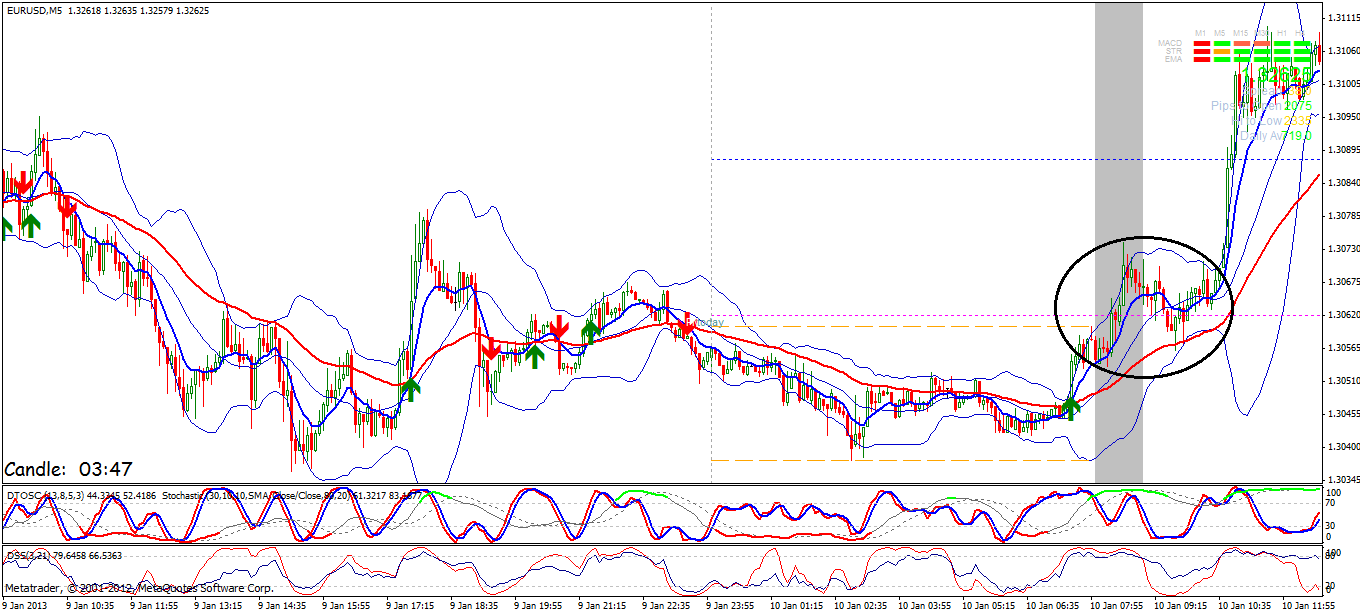The height and width of the screenshot is (613, 1360).
Task: Click the 9 Jan 17:15 time axis label
Action: pos(412,606)
